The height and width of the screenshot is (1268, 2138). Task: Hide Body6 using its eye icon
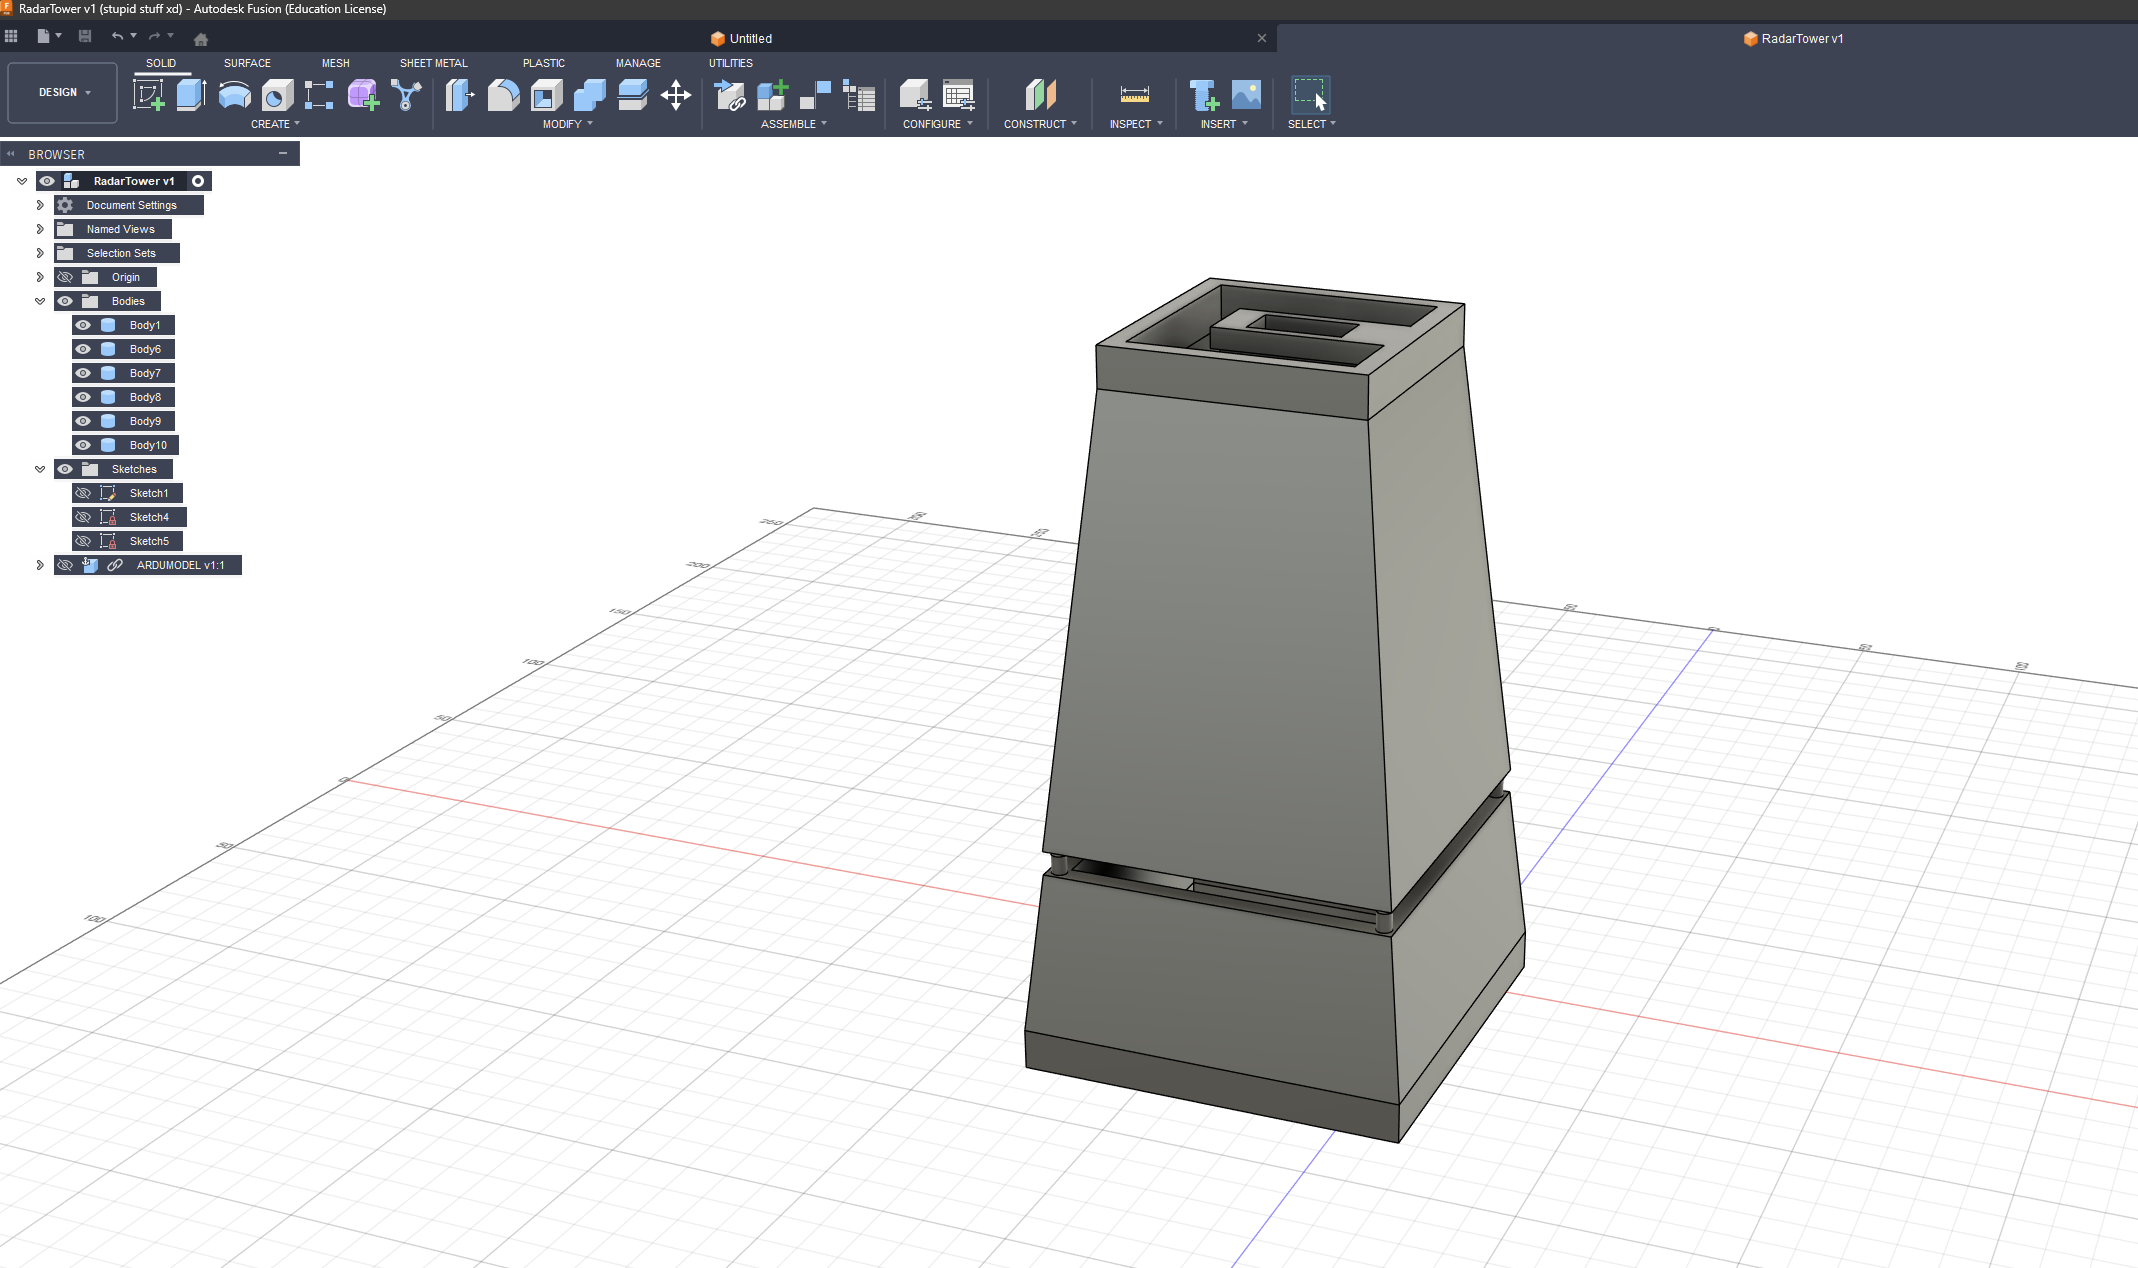pyautogui.click(x=83, y=349)
